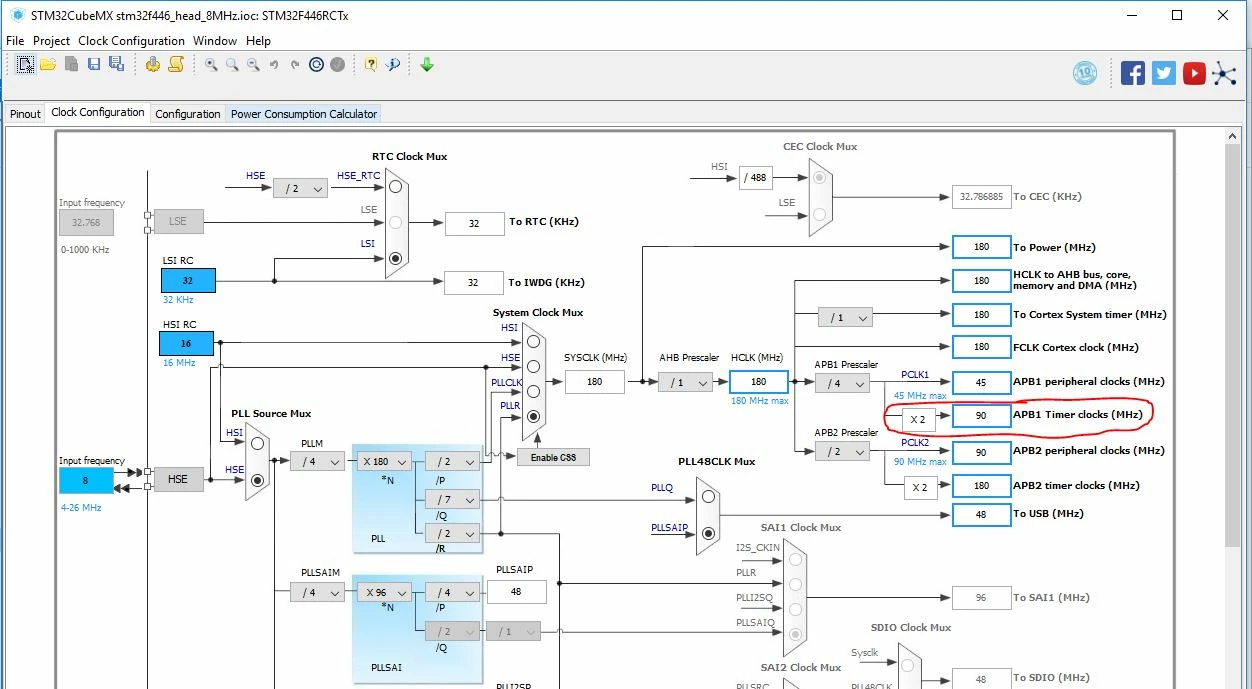
Task: Select PLLCLK in System Clock Mux
Action: [533, 391]
